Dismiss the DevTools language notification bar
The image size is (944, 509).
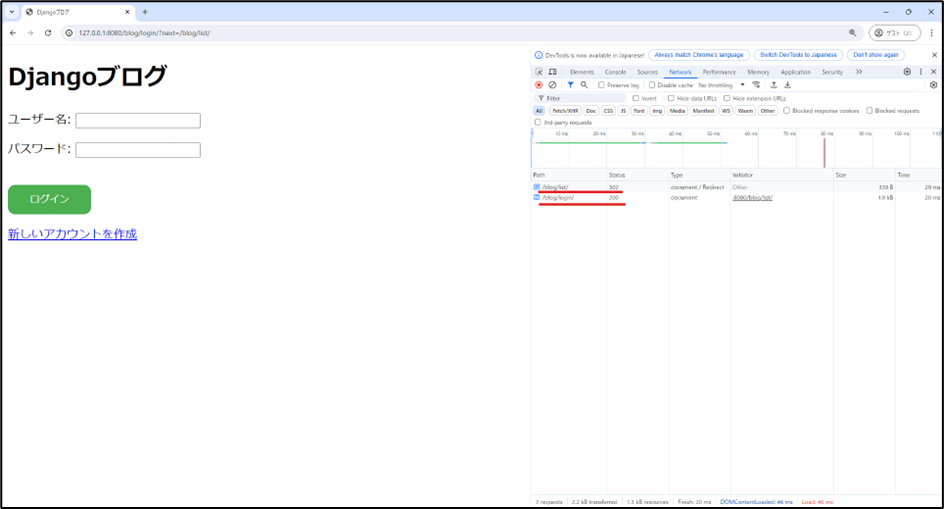click(x=934, y=55)
